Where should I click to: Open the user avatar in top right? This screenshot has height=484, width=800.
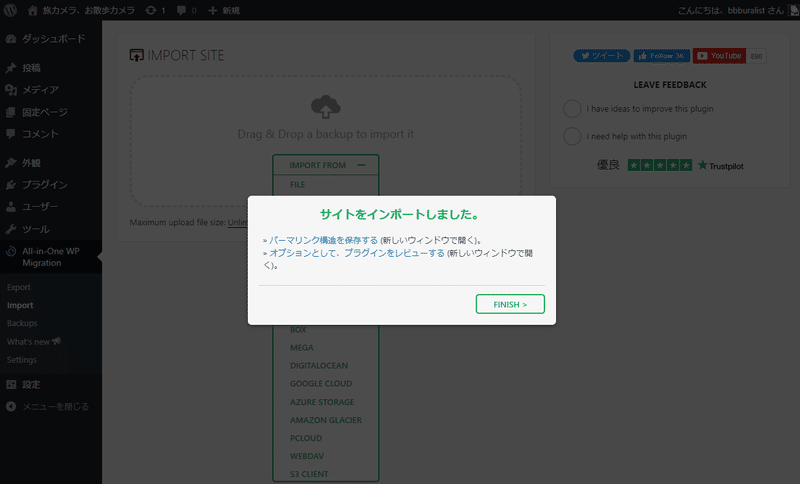click(794, 10)
